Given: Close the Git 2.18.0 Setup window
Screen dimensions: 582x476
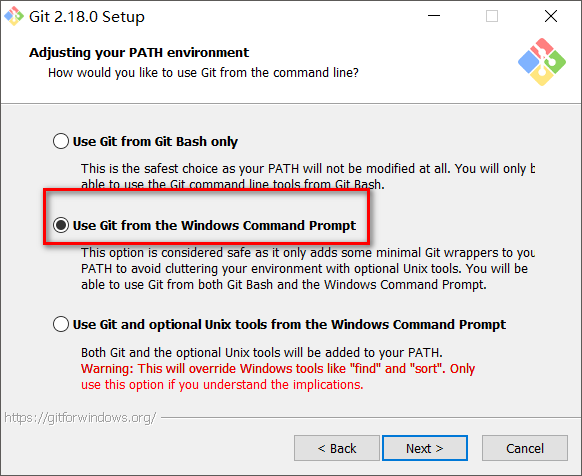Looking at the screenshot, I should click(551, 16).
